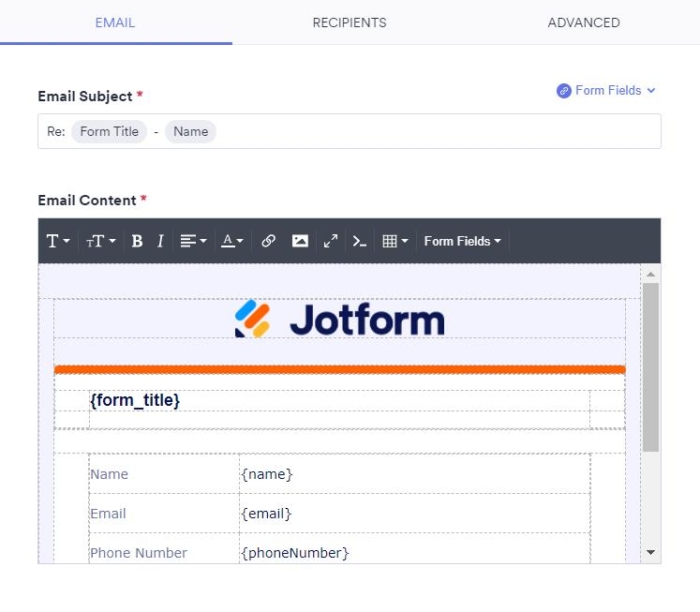
Task: Click the scroll down arrow of editor
Action: 651,553
